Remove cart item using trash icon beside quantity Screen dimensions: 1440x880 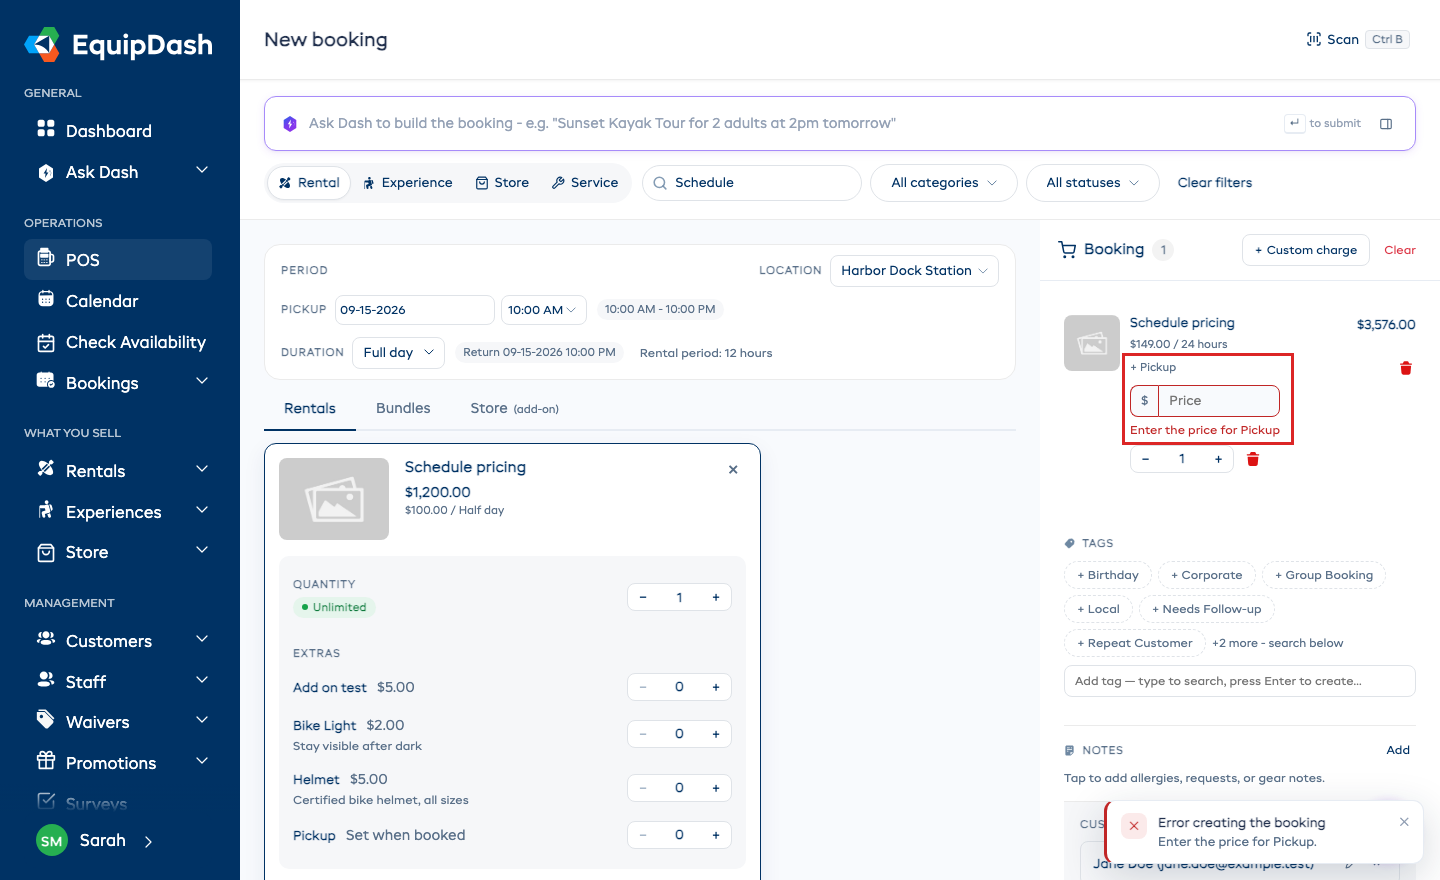click(x=1253, y=459)
